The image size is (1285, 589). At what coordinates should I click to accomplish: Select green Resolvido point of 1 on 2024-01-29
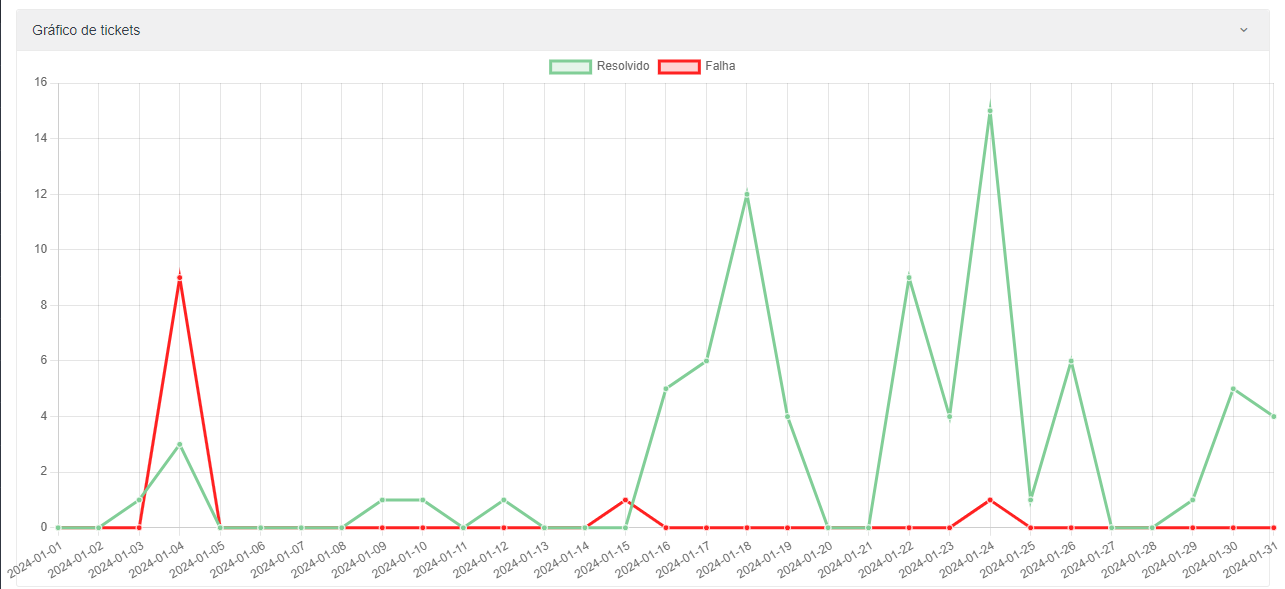tap(1193, 499)
